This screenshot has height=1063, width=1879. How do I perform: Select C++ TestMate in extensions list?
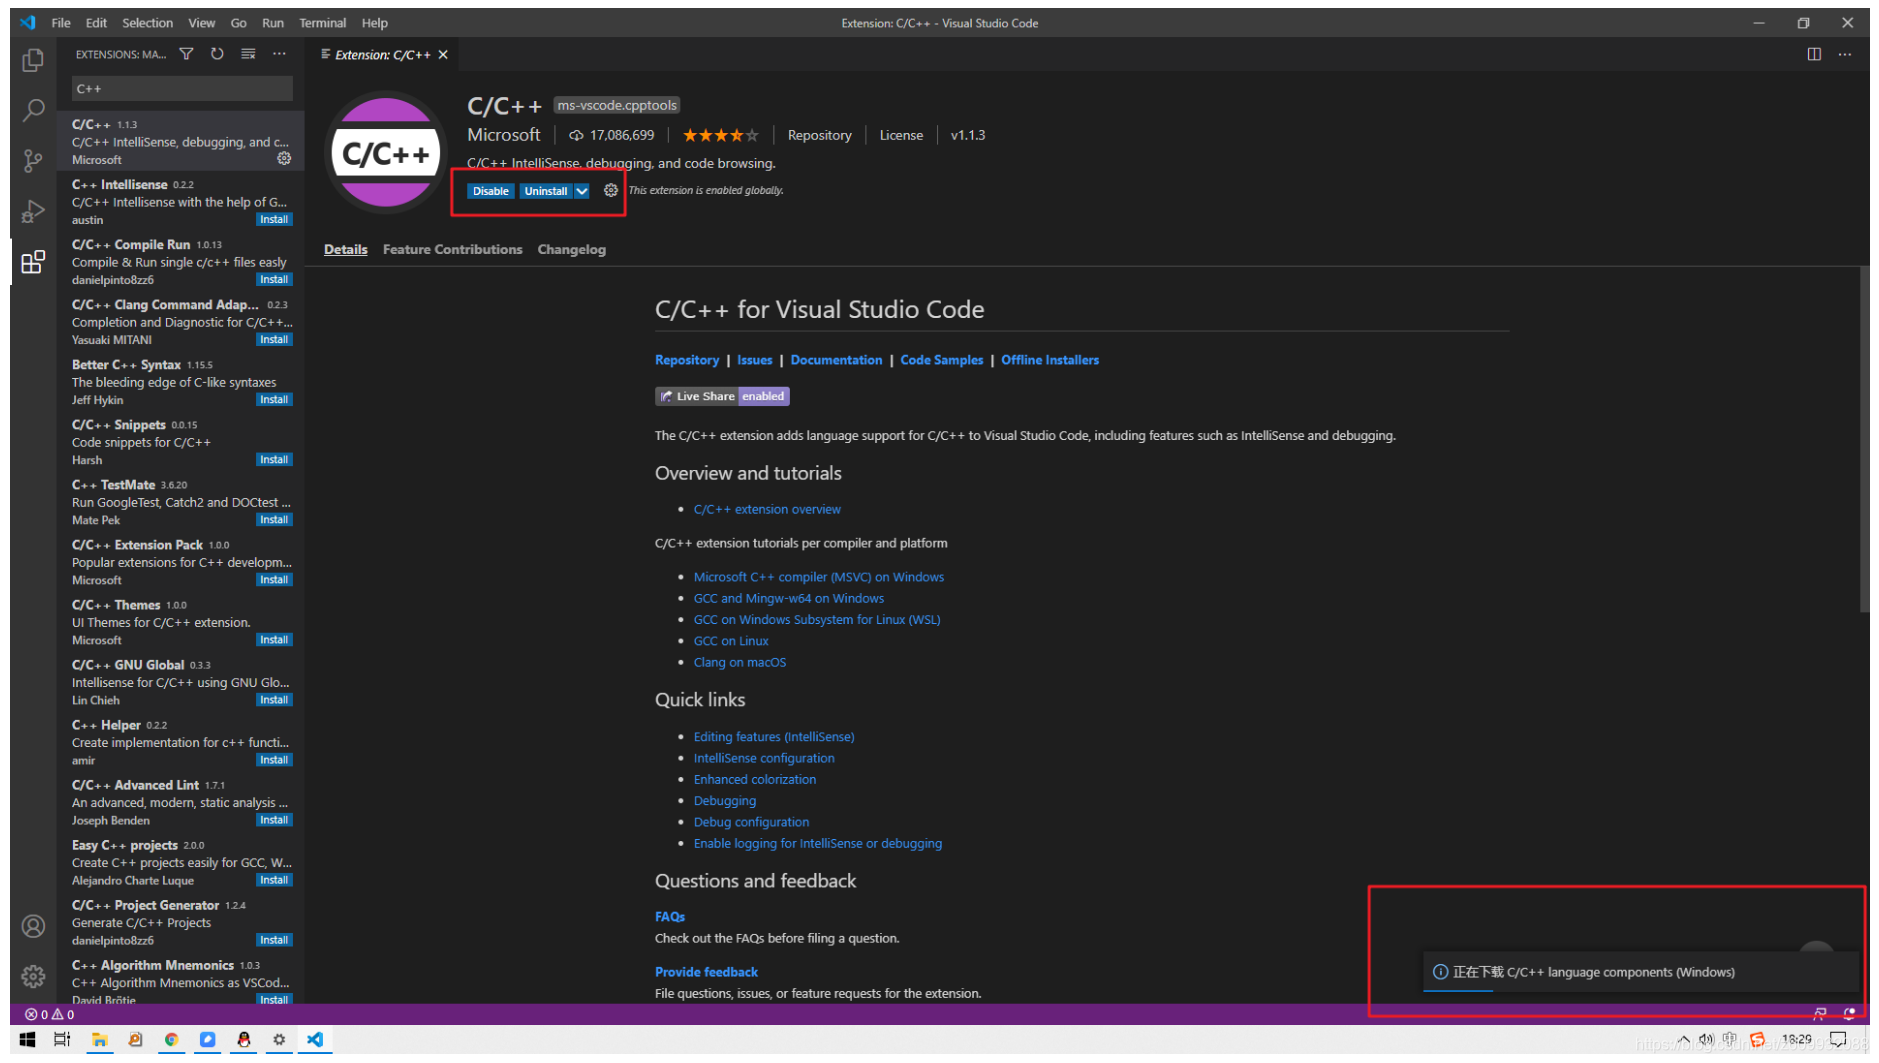[x=182, y=502]
